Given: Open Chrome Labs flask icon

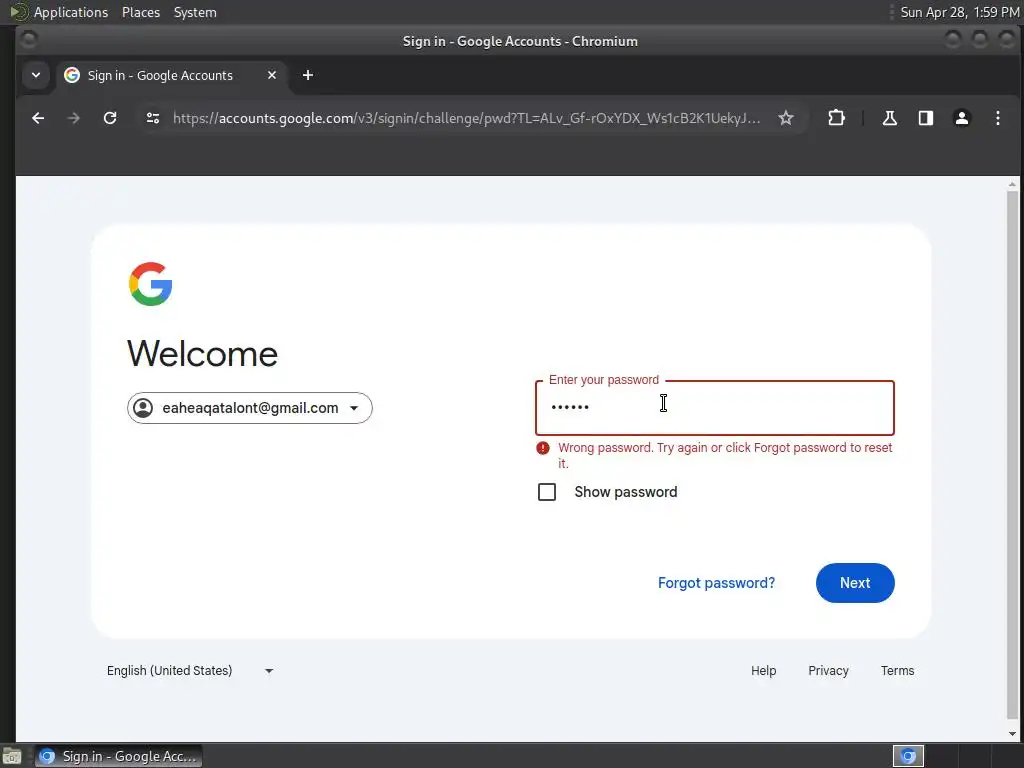Looking at the screenshot, I should point(889,118).
